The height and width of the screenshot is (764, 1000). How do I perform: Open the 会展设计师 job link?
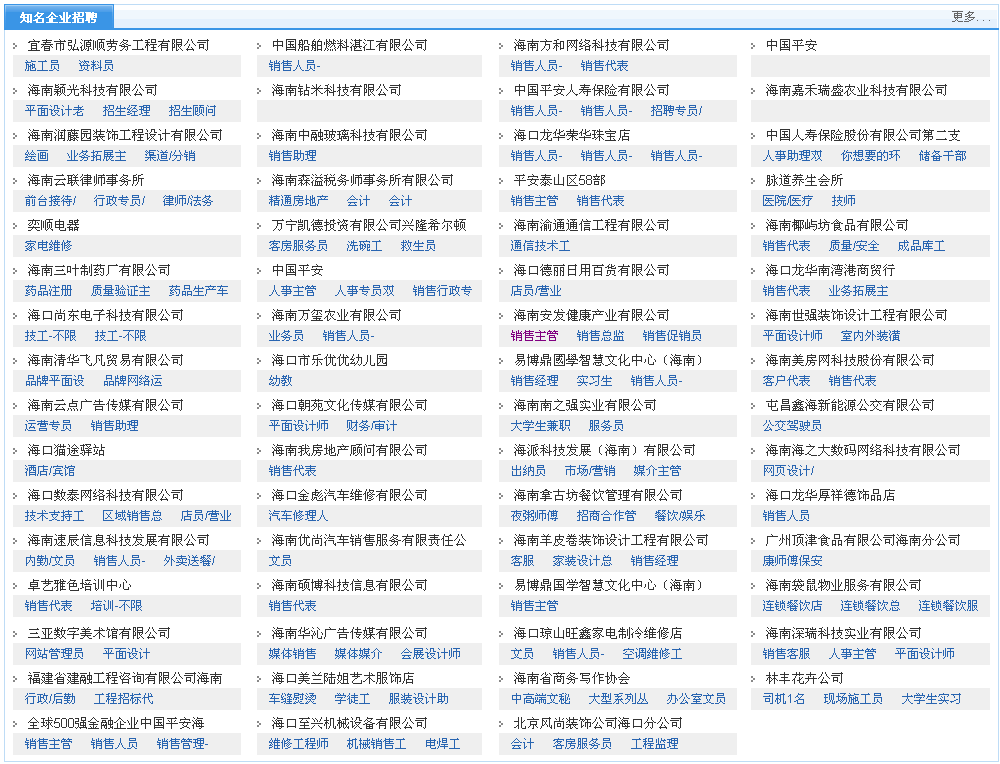click(430, 654)
